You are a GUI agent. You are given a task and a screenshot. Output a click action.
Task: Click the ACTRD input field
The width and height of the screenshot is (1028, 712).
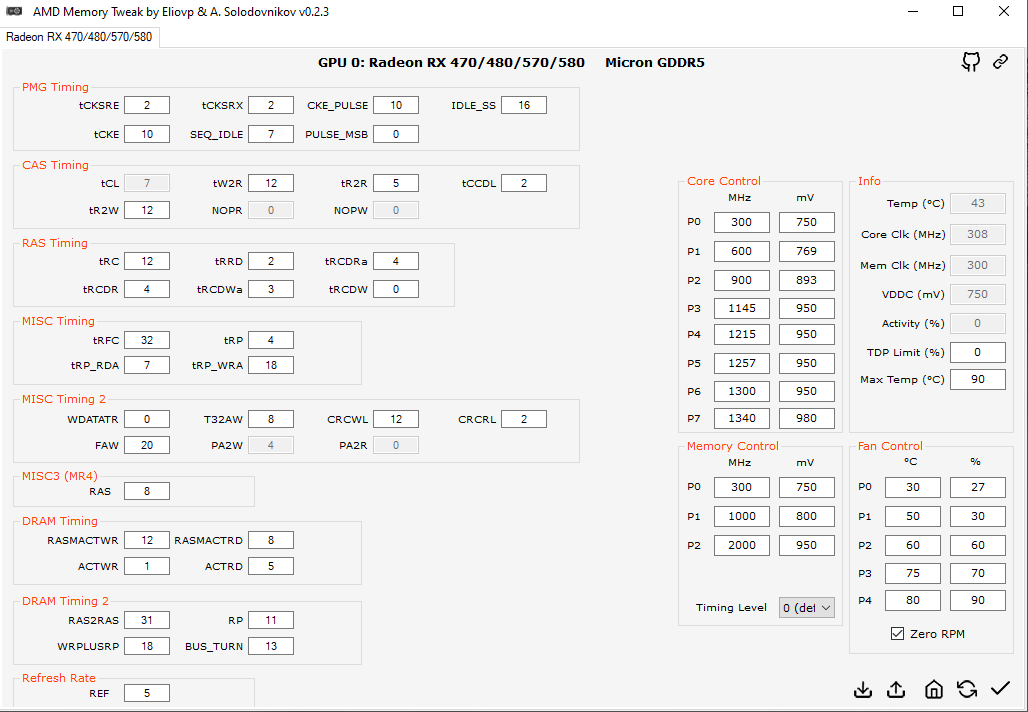(271, 566)
